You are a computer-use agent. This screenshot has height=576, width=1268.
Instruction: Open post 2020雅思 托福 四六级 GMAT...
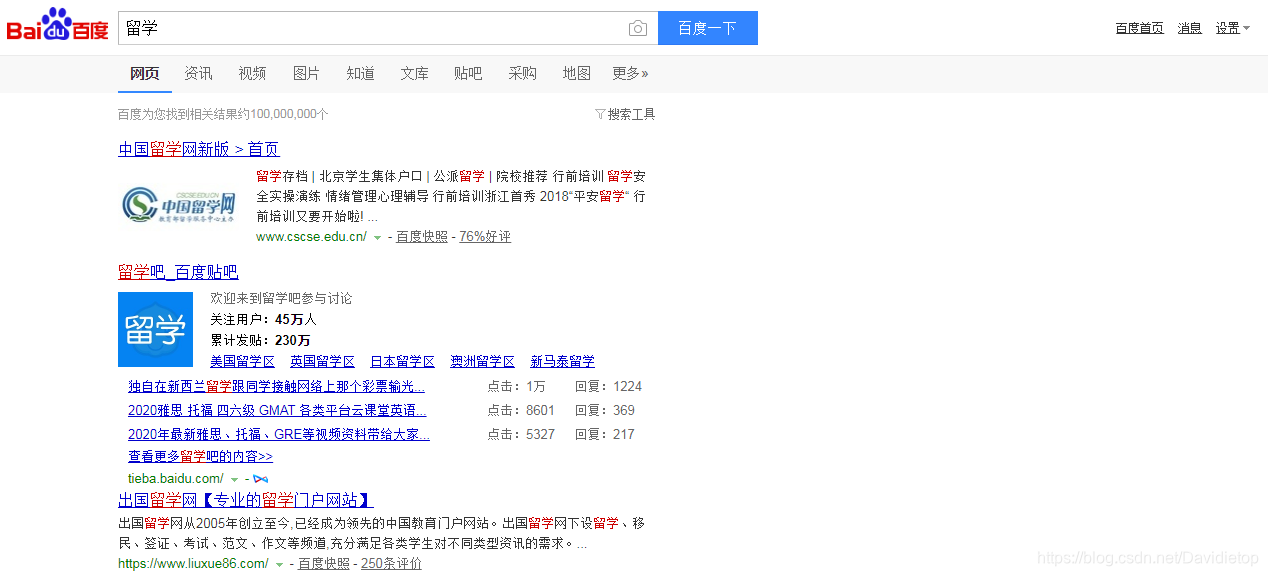point(277,410)
